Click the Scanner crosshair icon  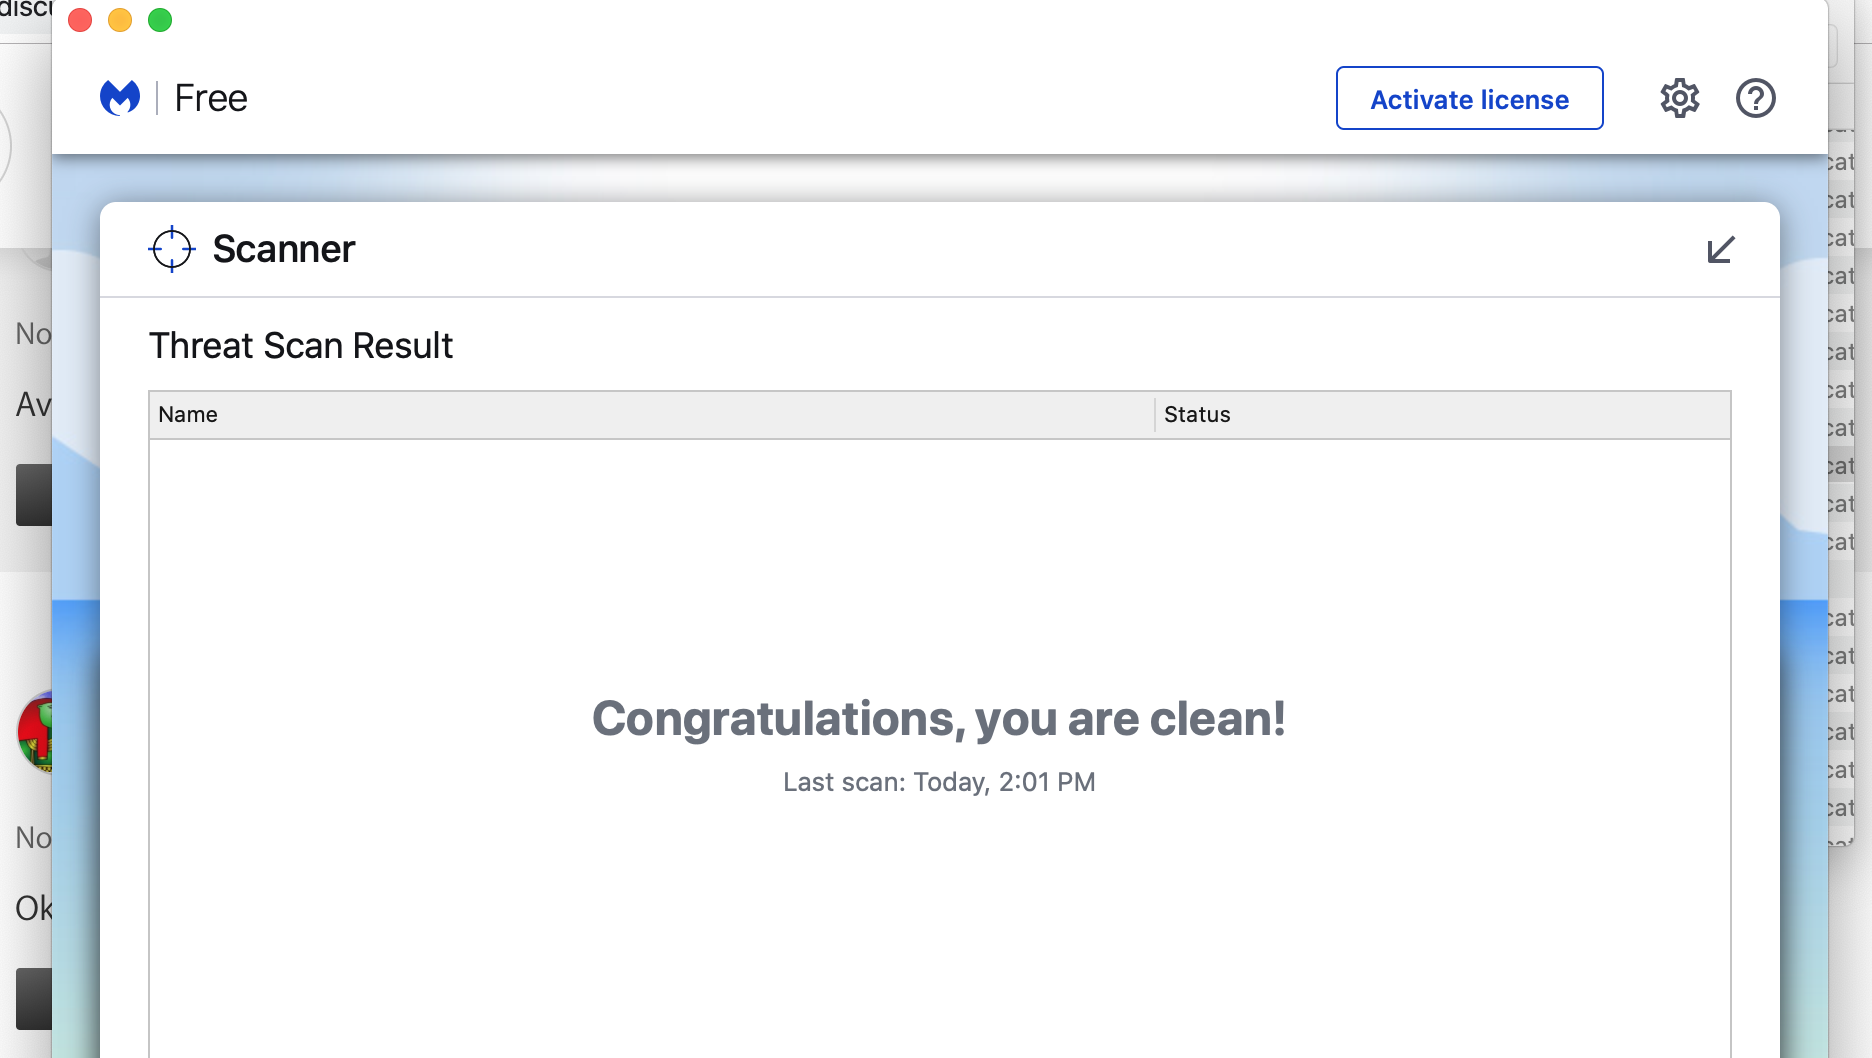click(172, 249)
